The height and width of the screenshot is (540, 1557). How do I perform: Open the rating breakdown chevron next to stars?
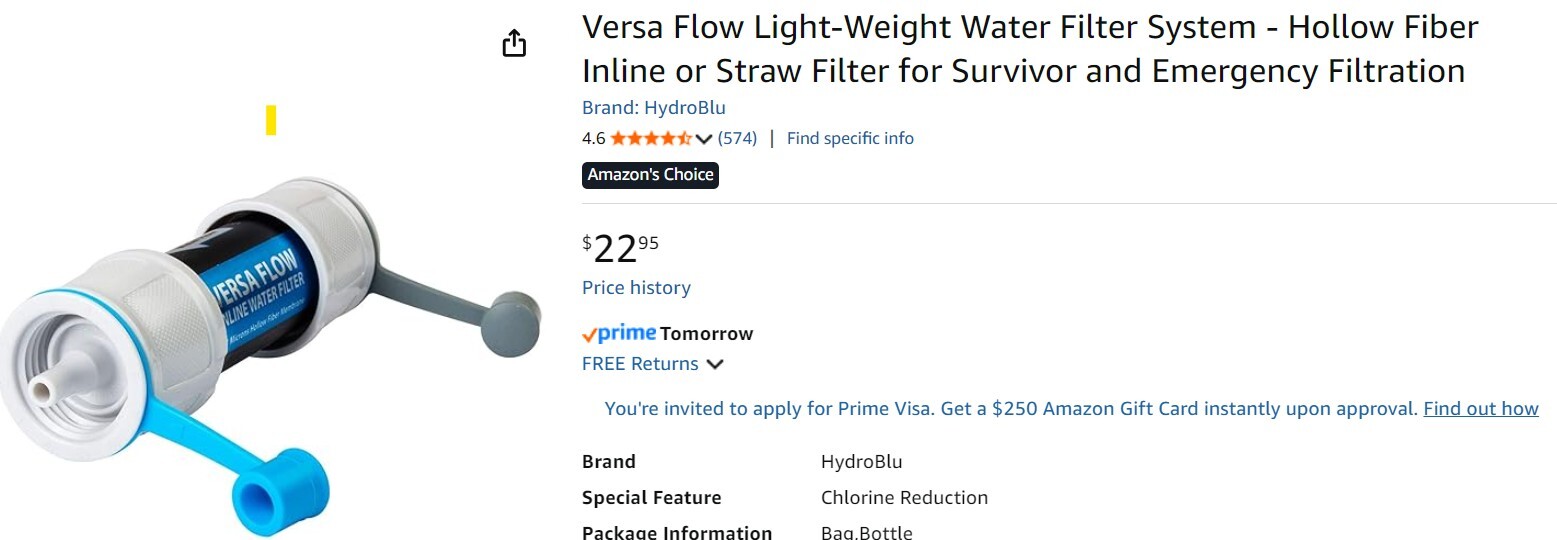coord(704,139)
